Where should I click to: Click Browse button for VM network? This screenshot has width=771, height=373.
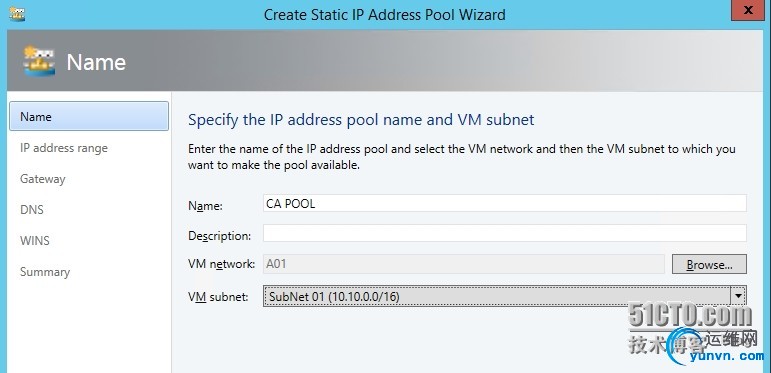coord(709,264)
